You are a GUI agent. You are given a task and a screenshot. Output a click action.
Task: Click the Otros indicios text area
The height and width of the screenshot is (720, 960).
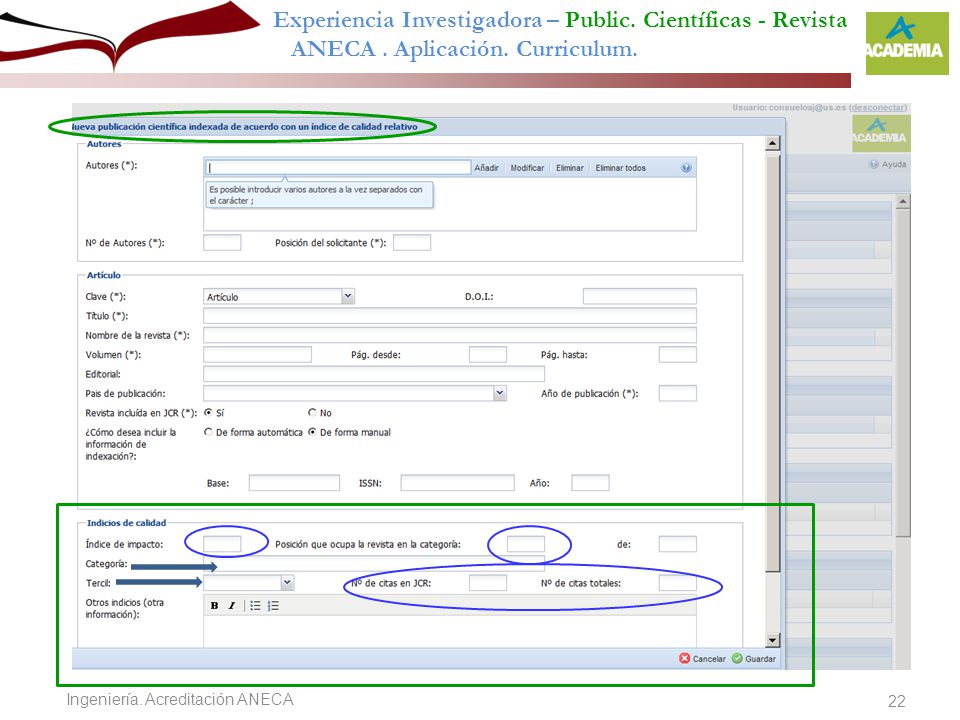point(449,631)
